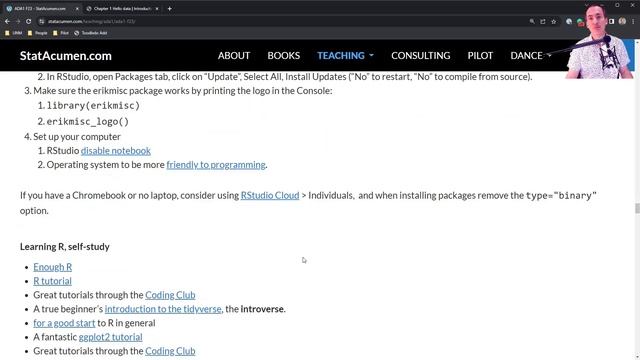
Task: Open introduction to the tidyverse link
Action: coord(163,309)
